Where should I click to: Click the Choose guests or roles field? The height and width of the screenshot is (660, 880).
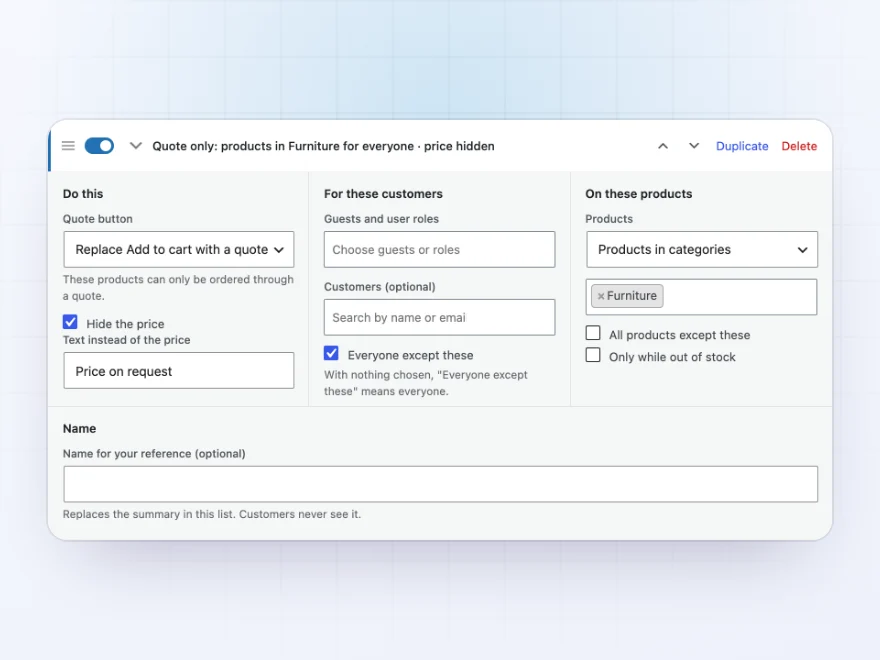pyautogui.click(x=439, y=249)
